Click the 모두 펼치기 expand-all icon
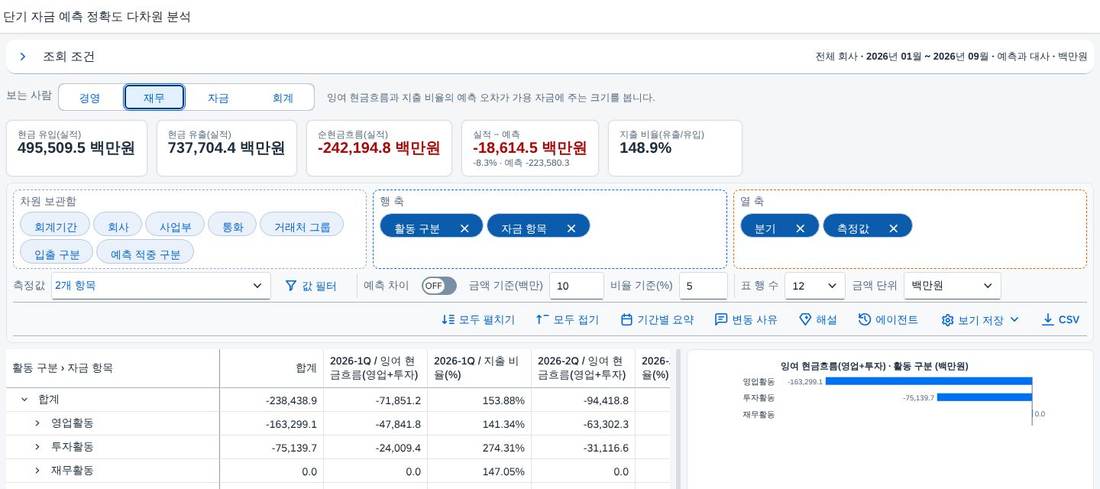 (x=449, y=319)
